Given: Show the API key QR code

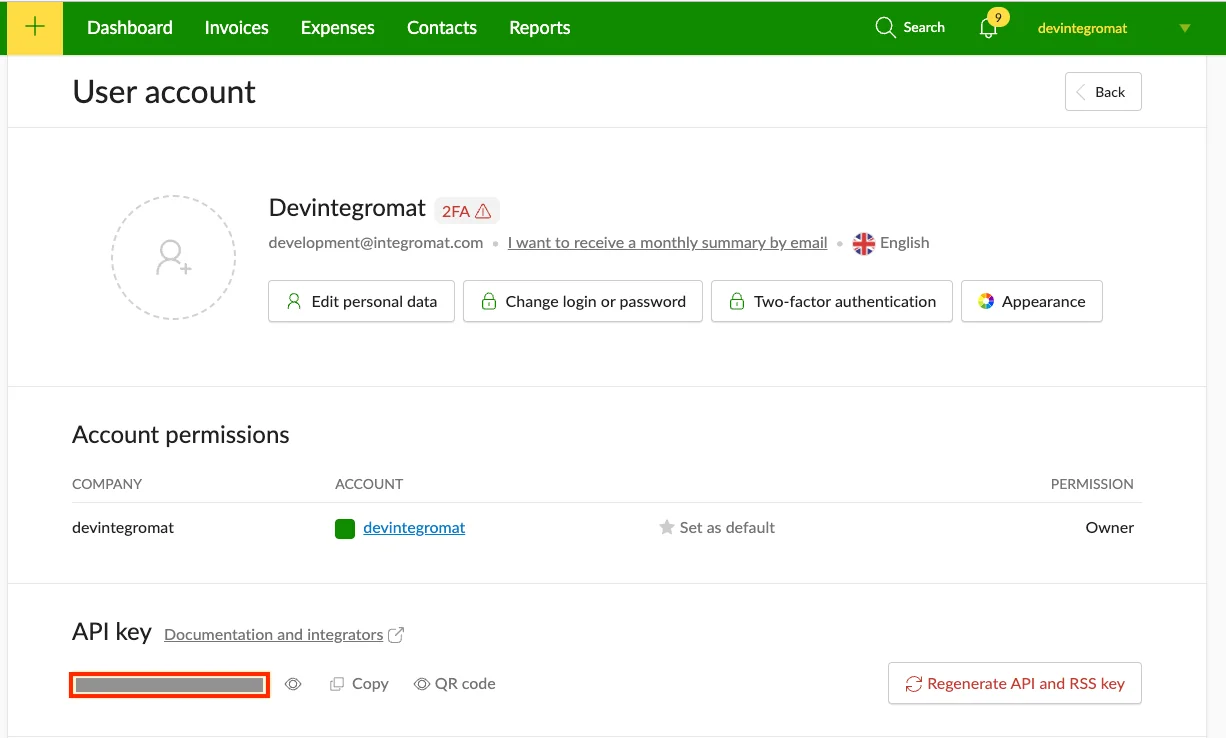Looking at the screenshot, I should pyautogui.click(x=455, y=684).
